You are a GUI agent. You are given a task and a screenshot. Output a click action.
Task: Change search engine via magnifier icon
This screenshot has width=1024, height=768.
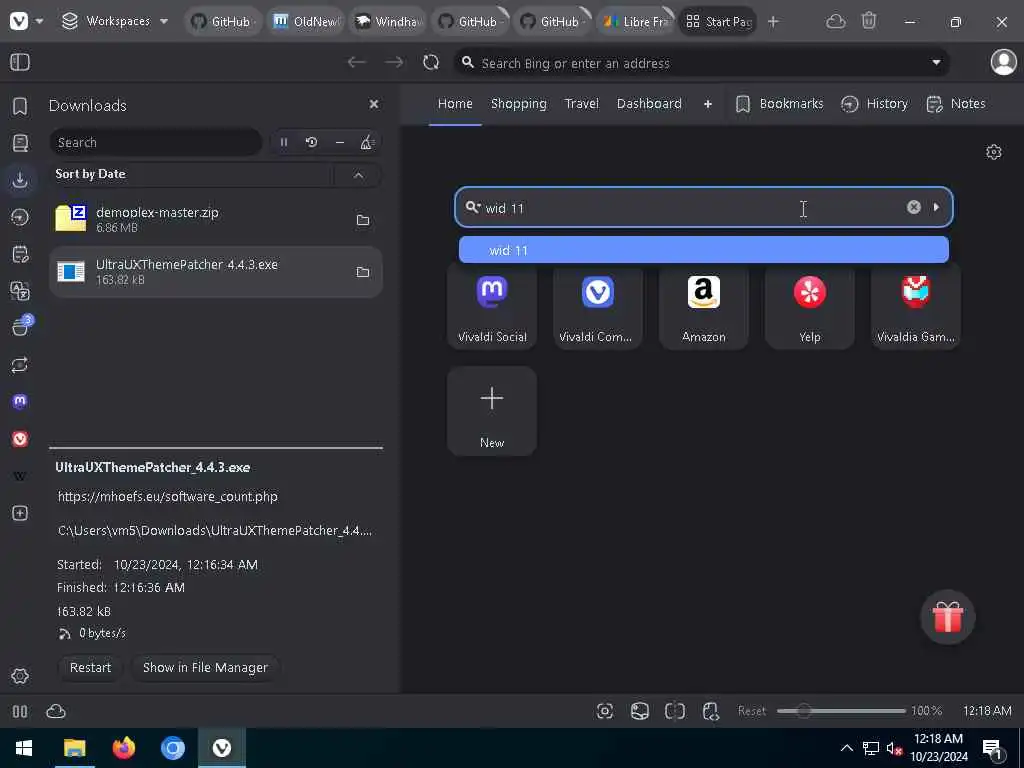tap(473, 208)
